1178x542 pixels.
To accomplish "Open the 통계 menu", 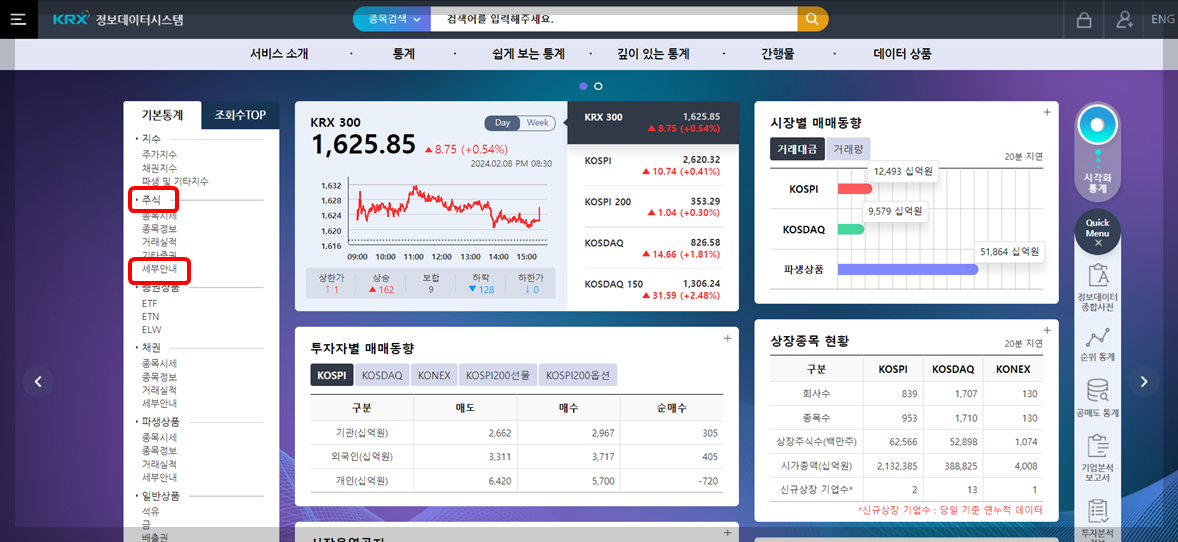I will point(403,54).
